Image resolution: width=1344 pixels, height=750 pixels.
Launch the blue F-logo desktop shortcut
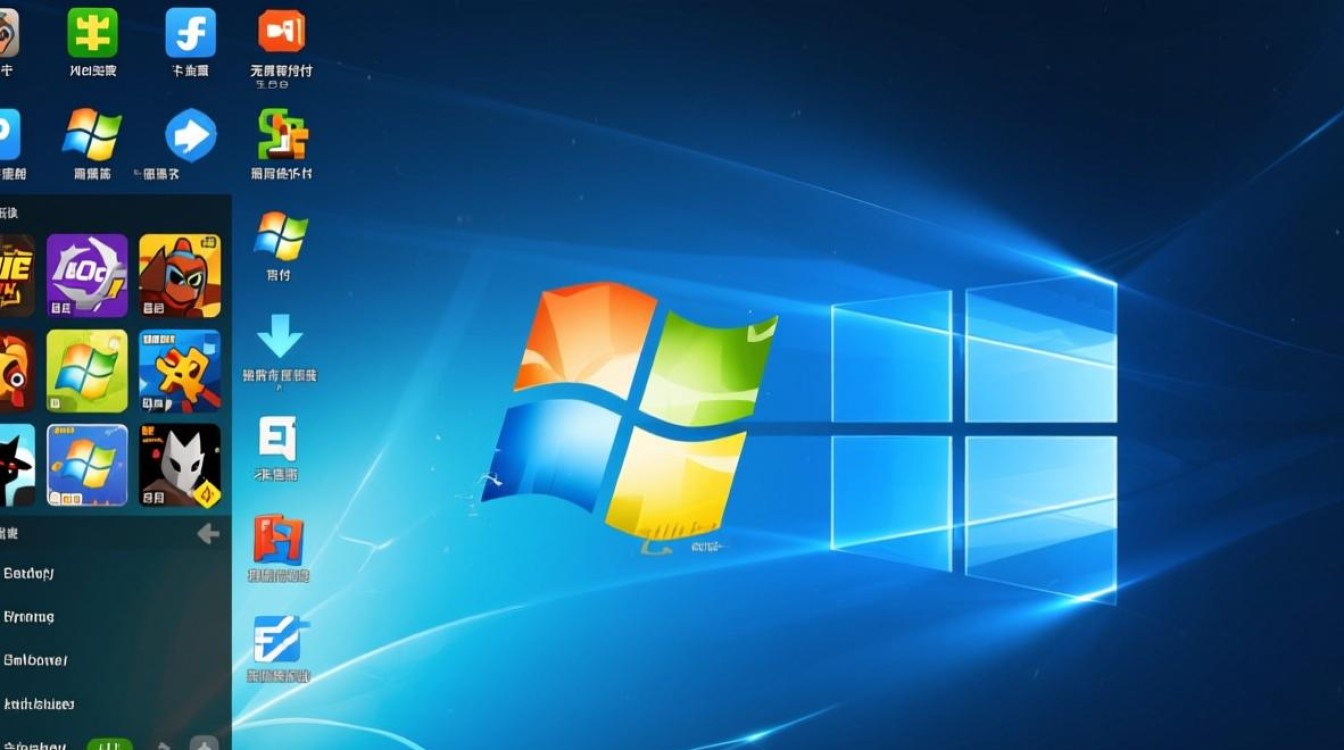[277, 641]
